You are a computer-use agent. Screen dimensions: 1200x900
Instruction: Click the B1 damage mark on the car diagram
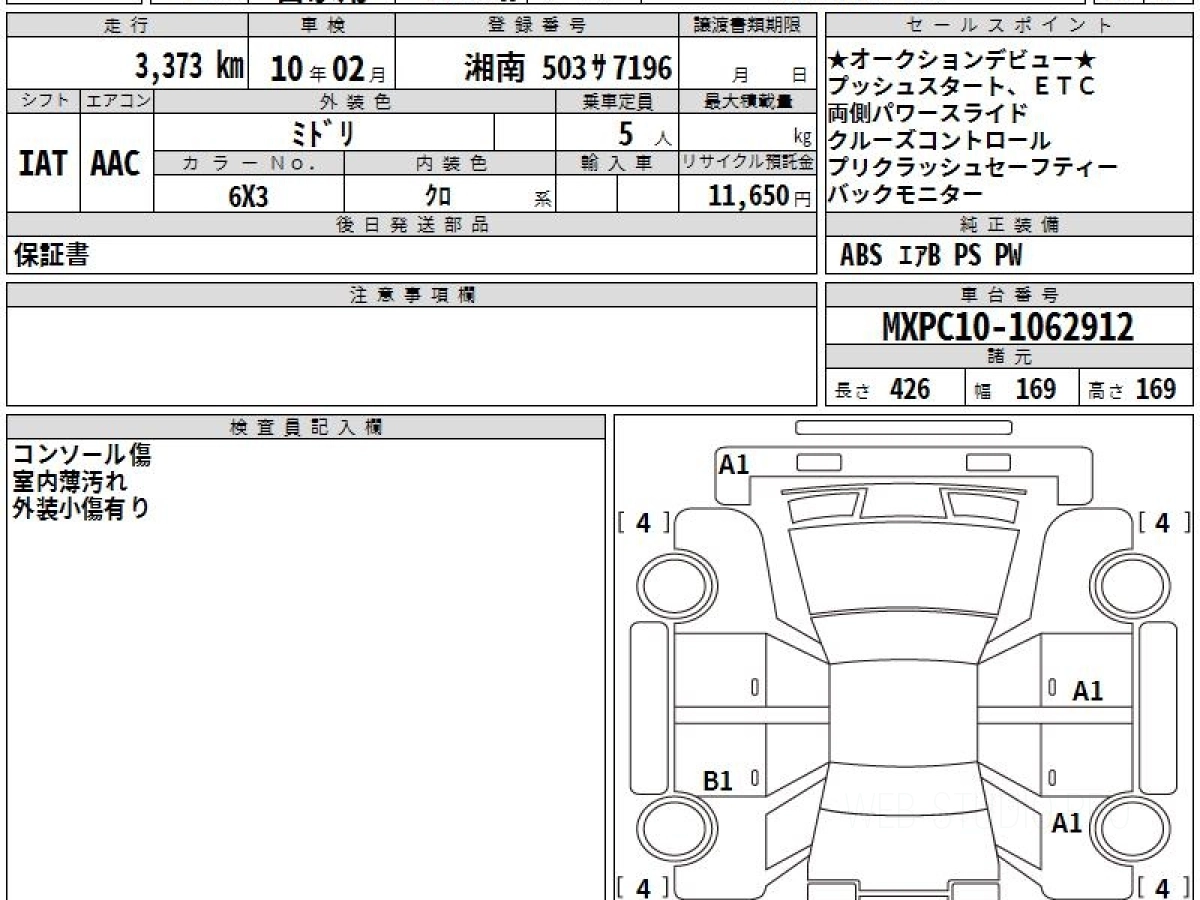coord(718,781)
